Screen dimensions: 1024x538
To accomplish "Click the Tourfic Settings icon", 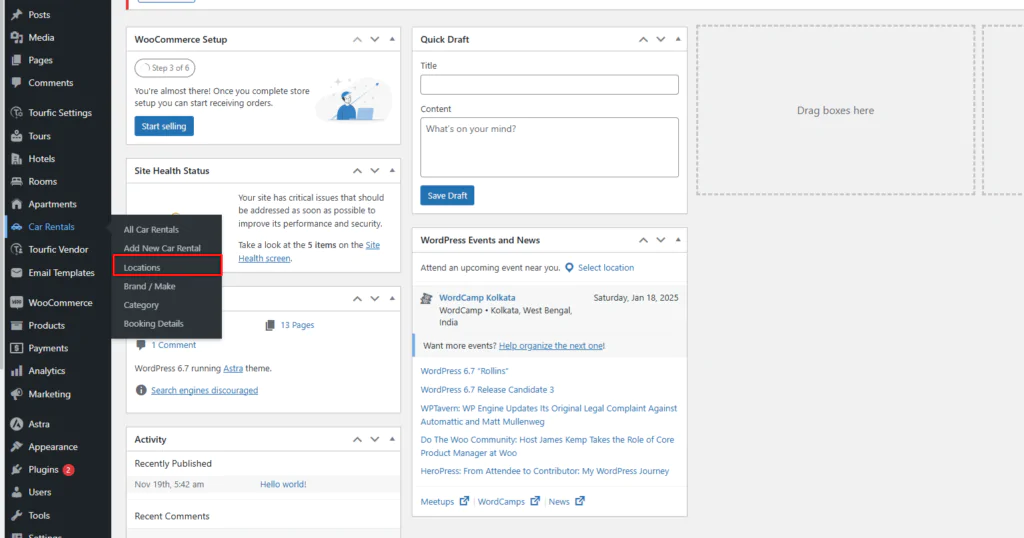I will [17, 112].
